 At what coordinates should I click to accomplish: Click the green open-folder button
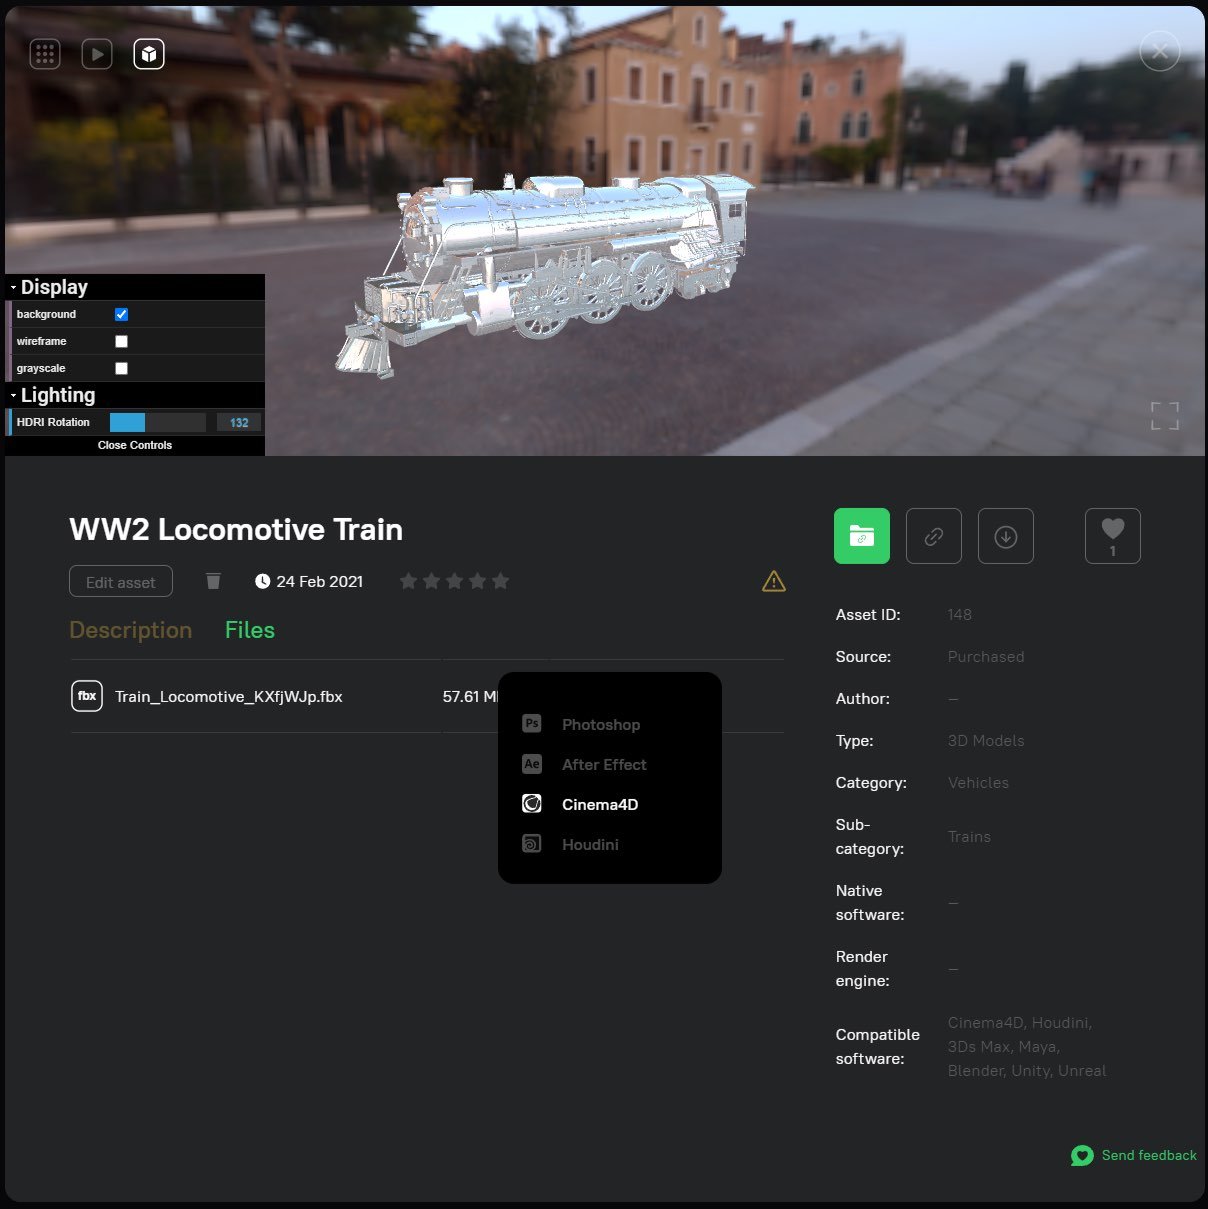click(x=861, y=536)
